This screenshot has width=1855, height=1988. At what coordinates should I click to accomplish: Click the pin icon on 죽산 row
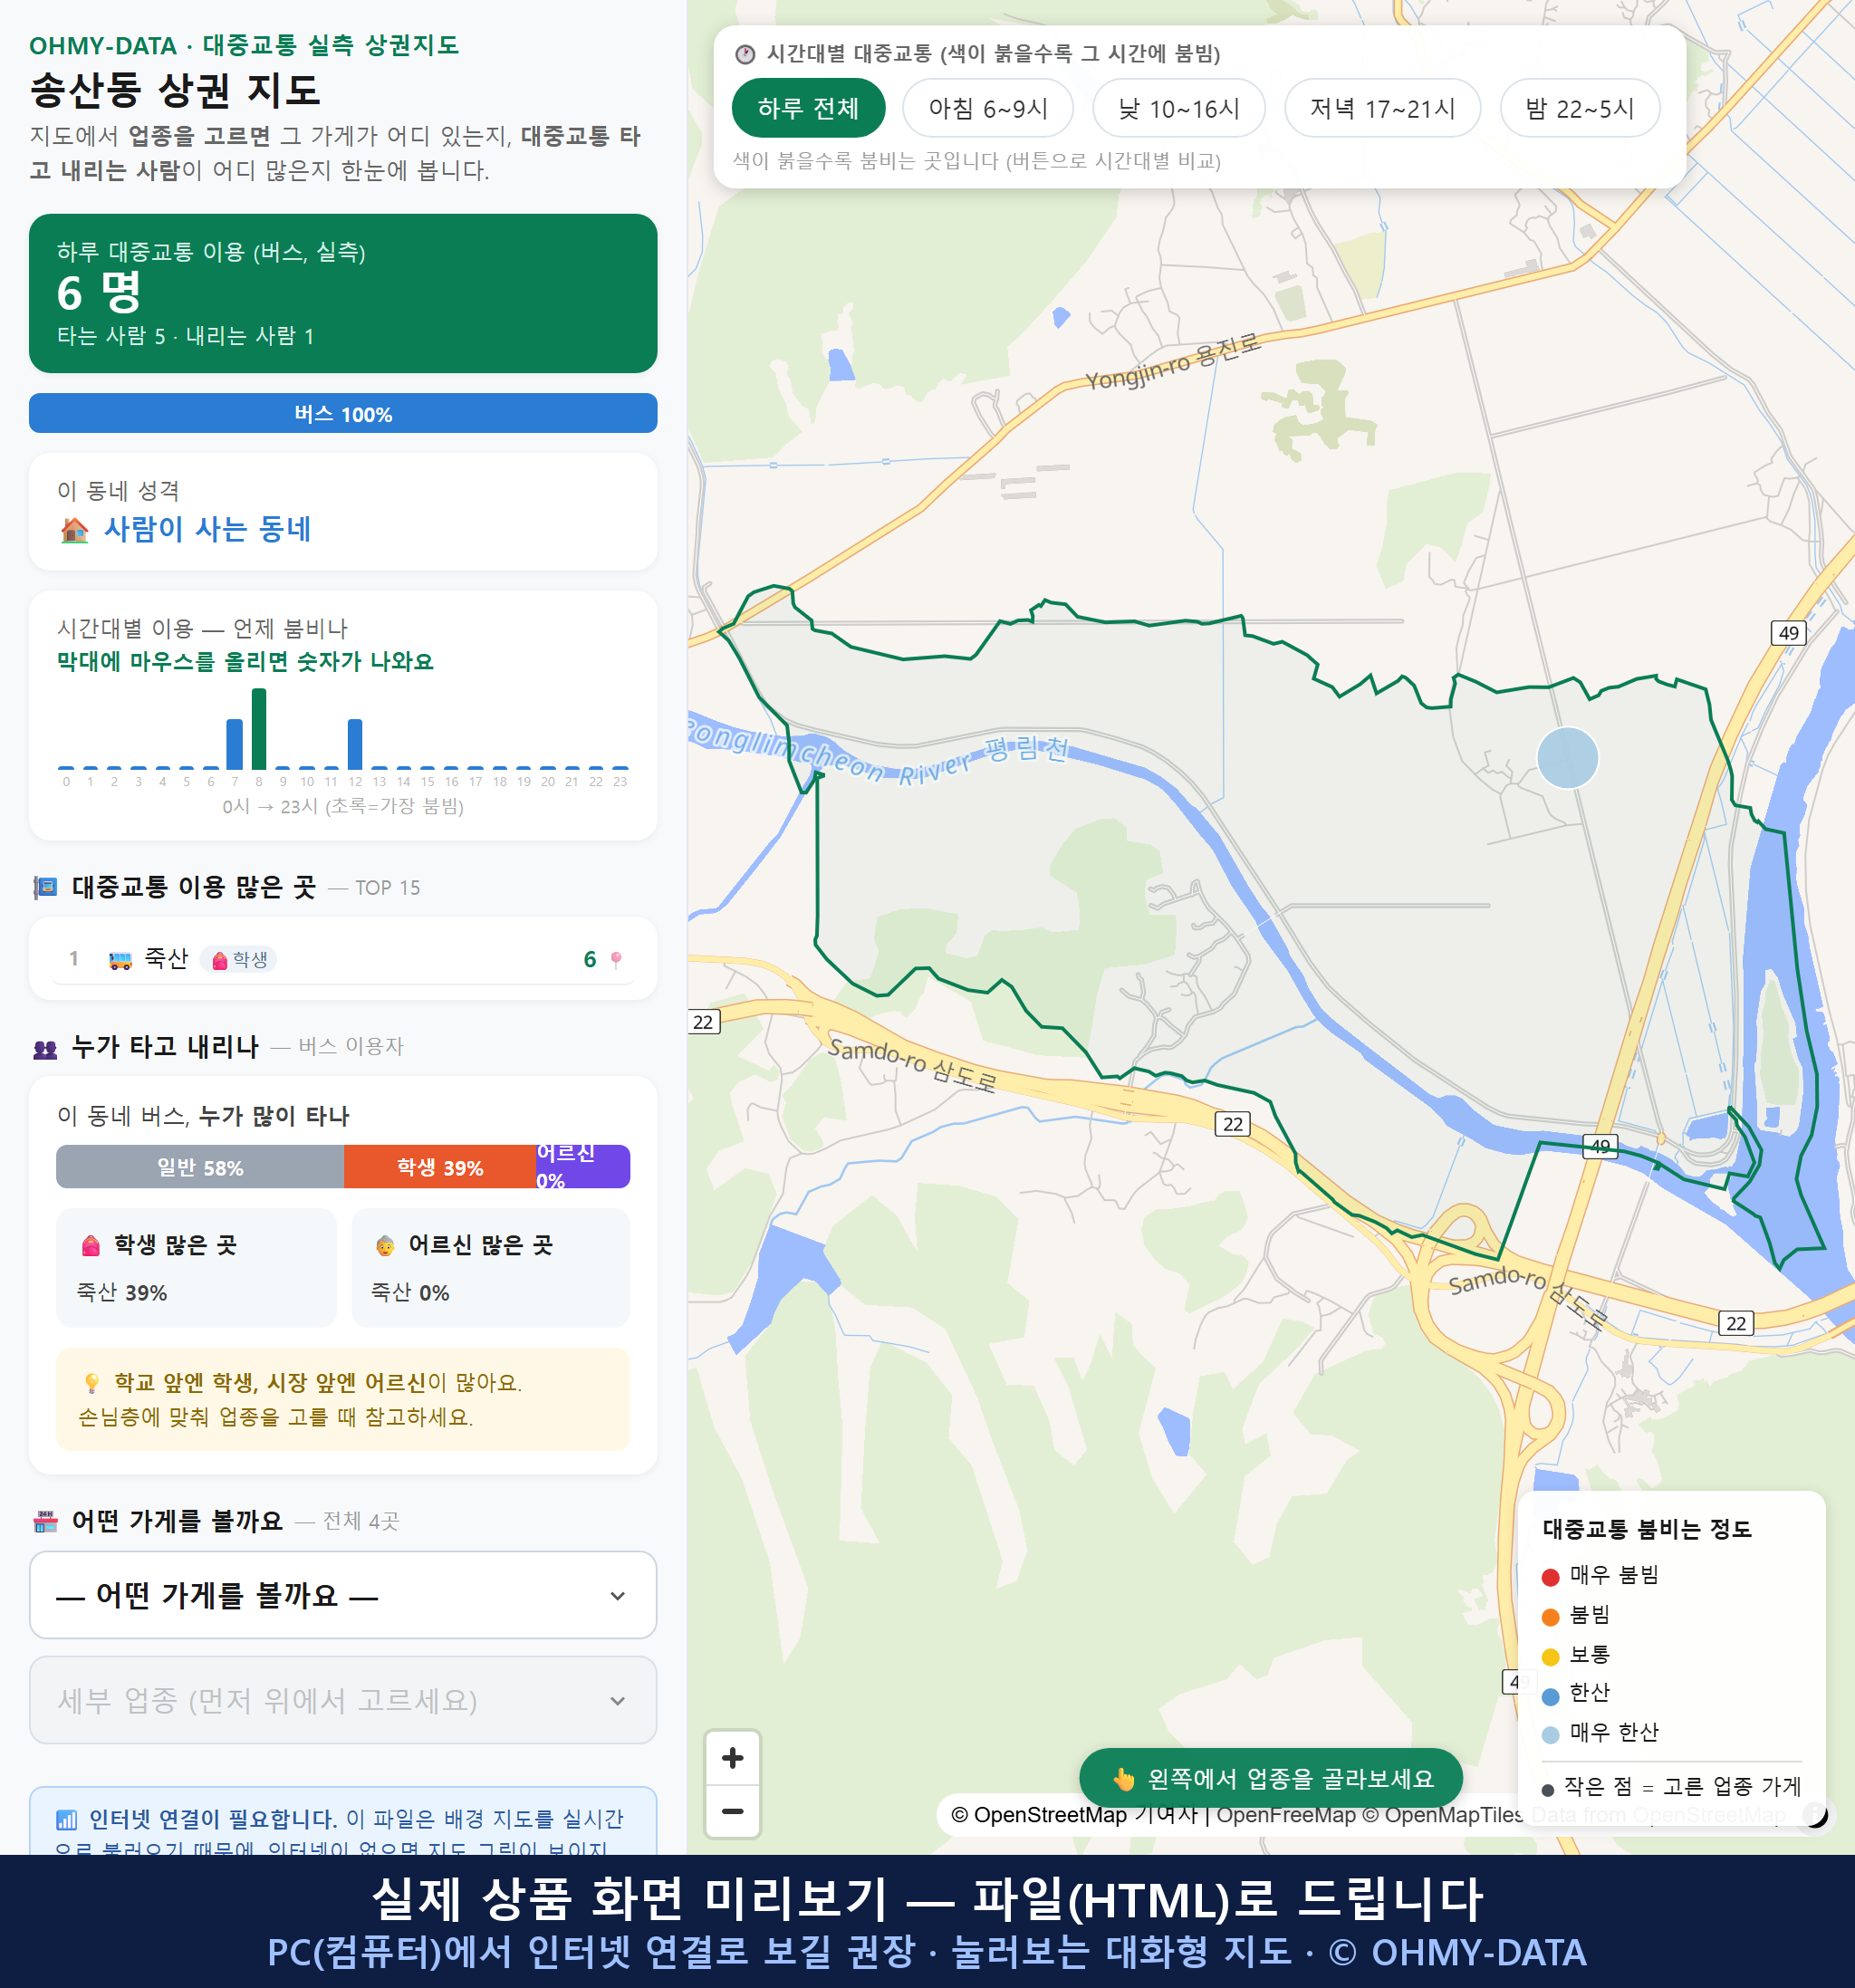616,960
